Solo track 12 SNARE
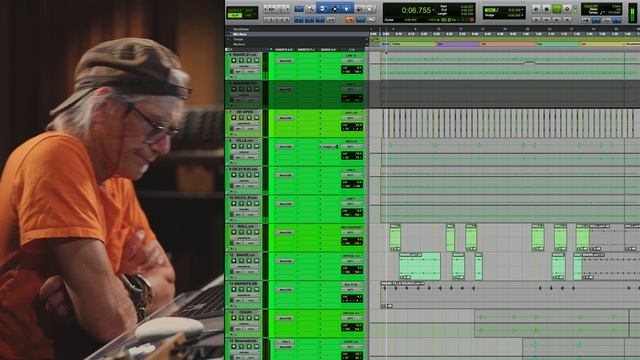 [249, 260]
